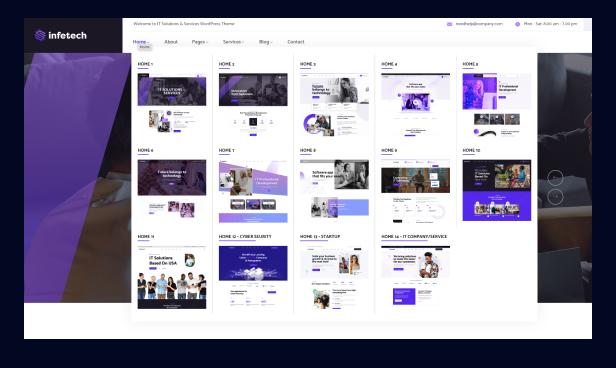Click the needhelp@company.com email link
Screen dimensions: 616x368
tap(479, 24)
